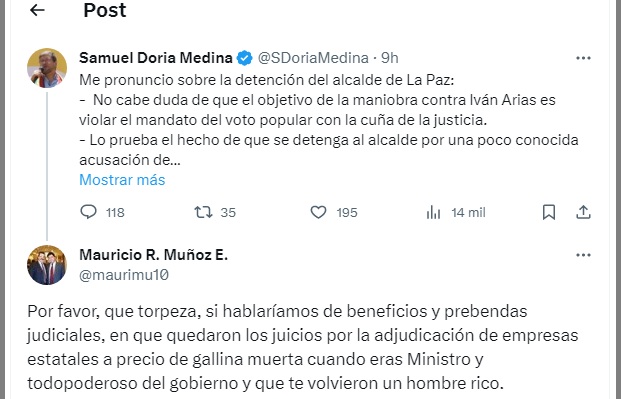Open the reply icon on Samuel's post
Screen dimensions: 621x399
[x=88, y=212]
